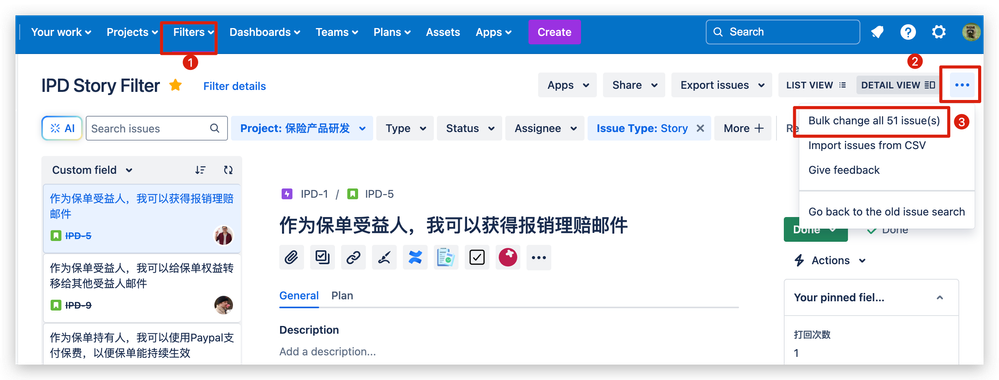Click the attach paperclip icon on the issue
Image resolution: width=999 pixels, height=380 pixels.
click(291, 258)
